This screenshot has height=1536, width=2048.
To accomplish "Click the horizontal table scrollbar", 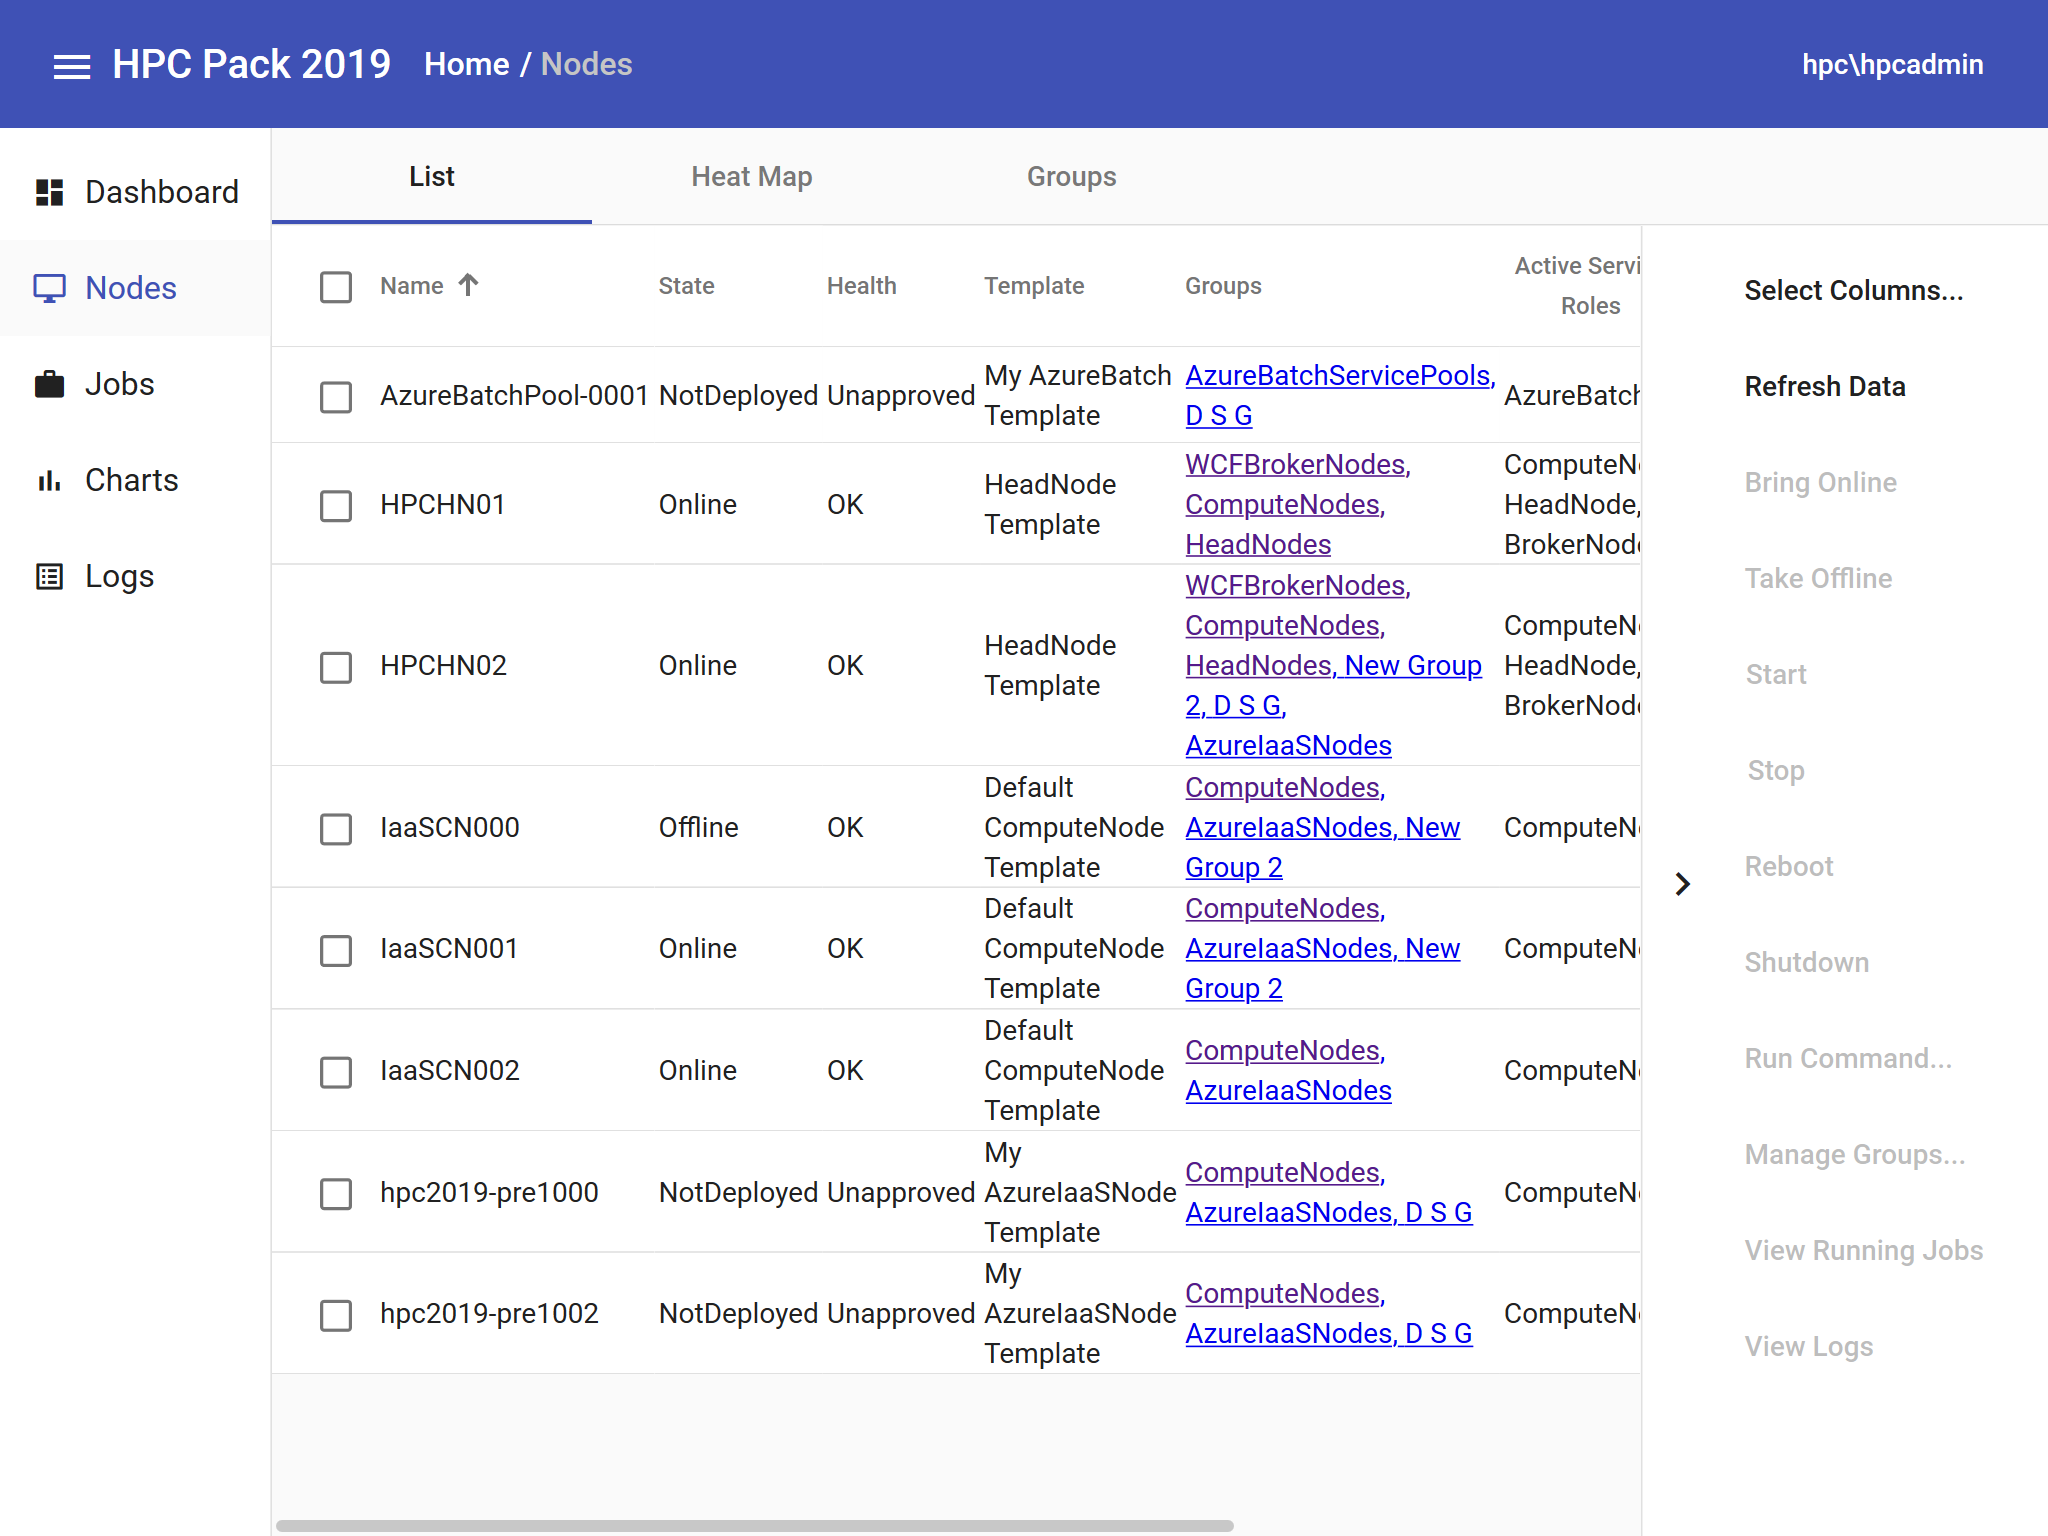I will (x=754, y=1525).
